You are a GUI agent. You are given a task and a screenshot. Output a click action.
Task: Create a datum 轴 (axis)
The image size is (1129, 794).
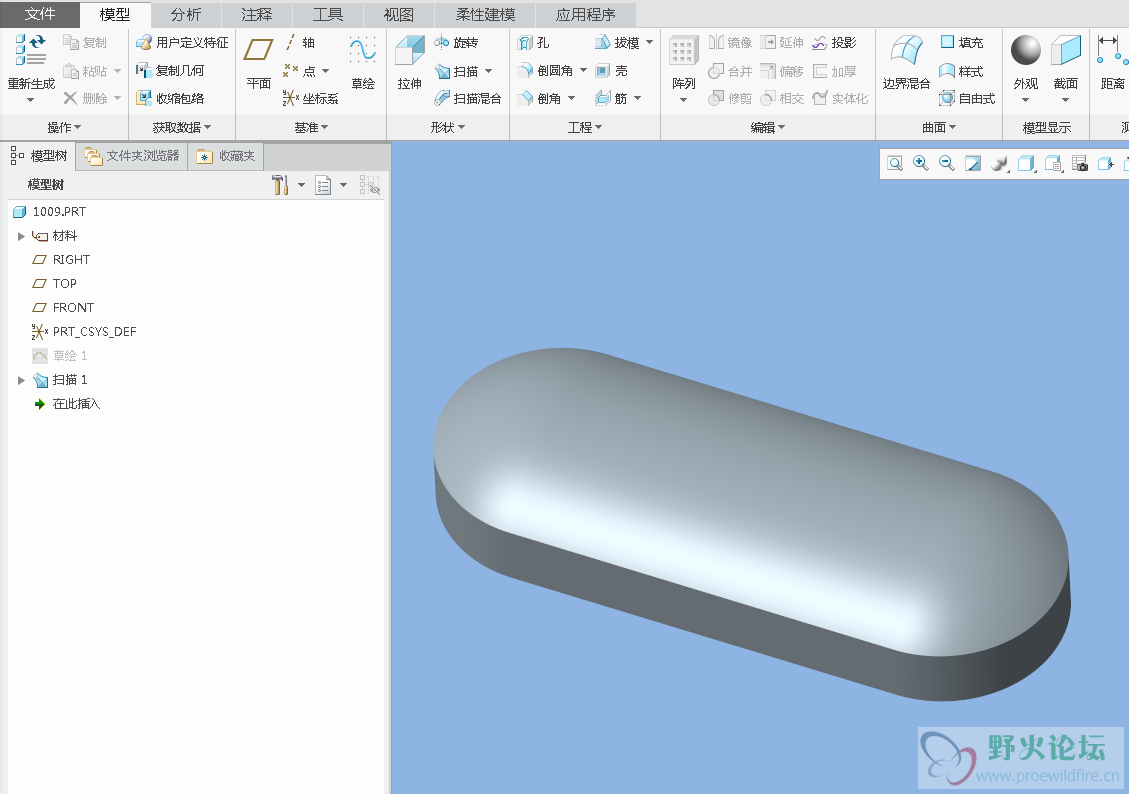pos(300,42)
